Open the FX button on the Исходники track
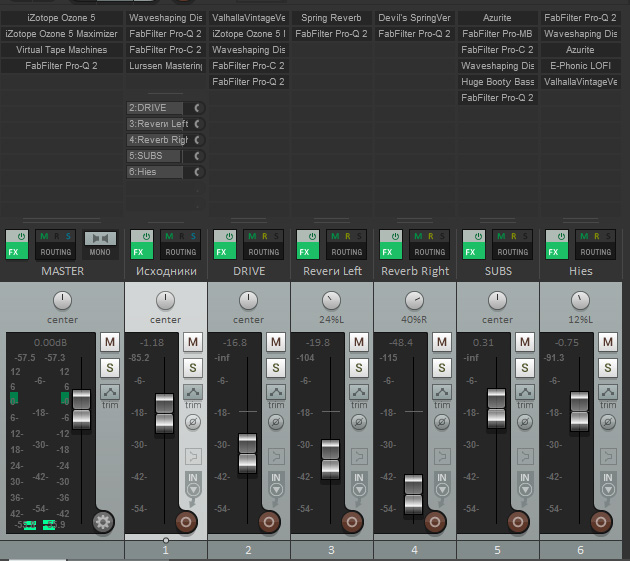 click(x=142, y=244)
